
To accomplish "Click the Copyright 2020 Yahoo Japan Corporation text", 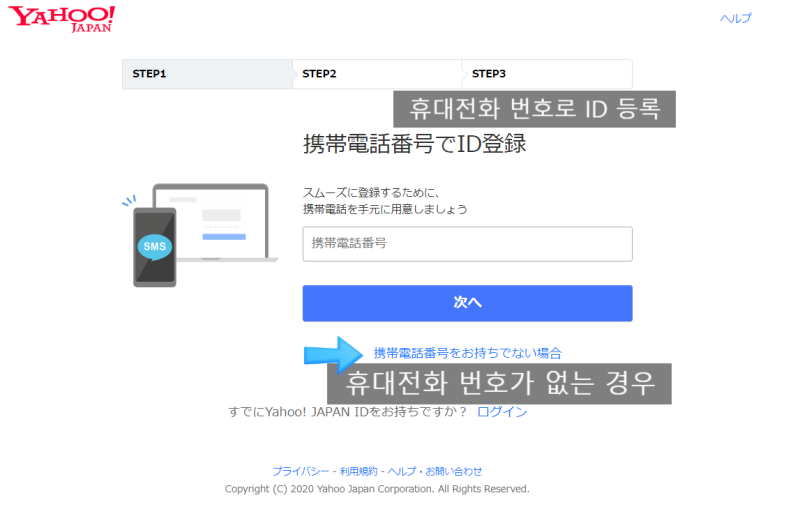I will [377, 489].
